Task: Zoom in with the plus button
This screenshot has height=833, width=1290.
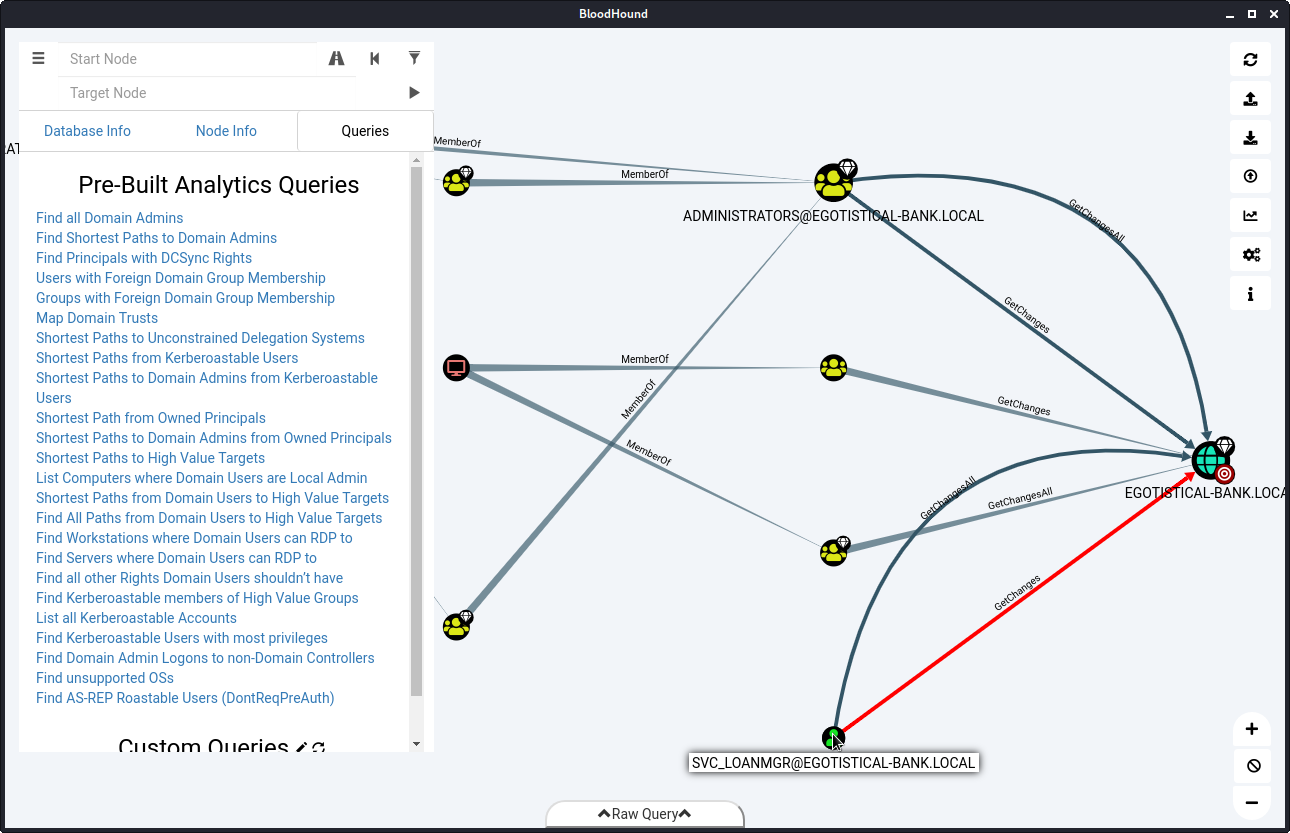Action: 1251,729
